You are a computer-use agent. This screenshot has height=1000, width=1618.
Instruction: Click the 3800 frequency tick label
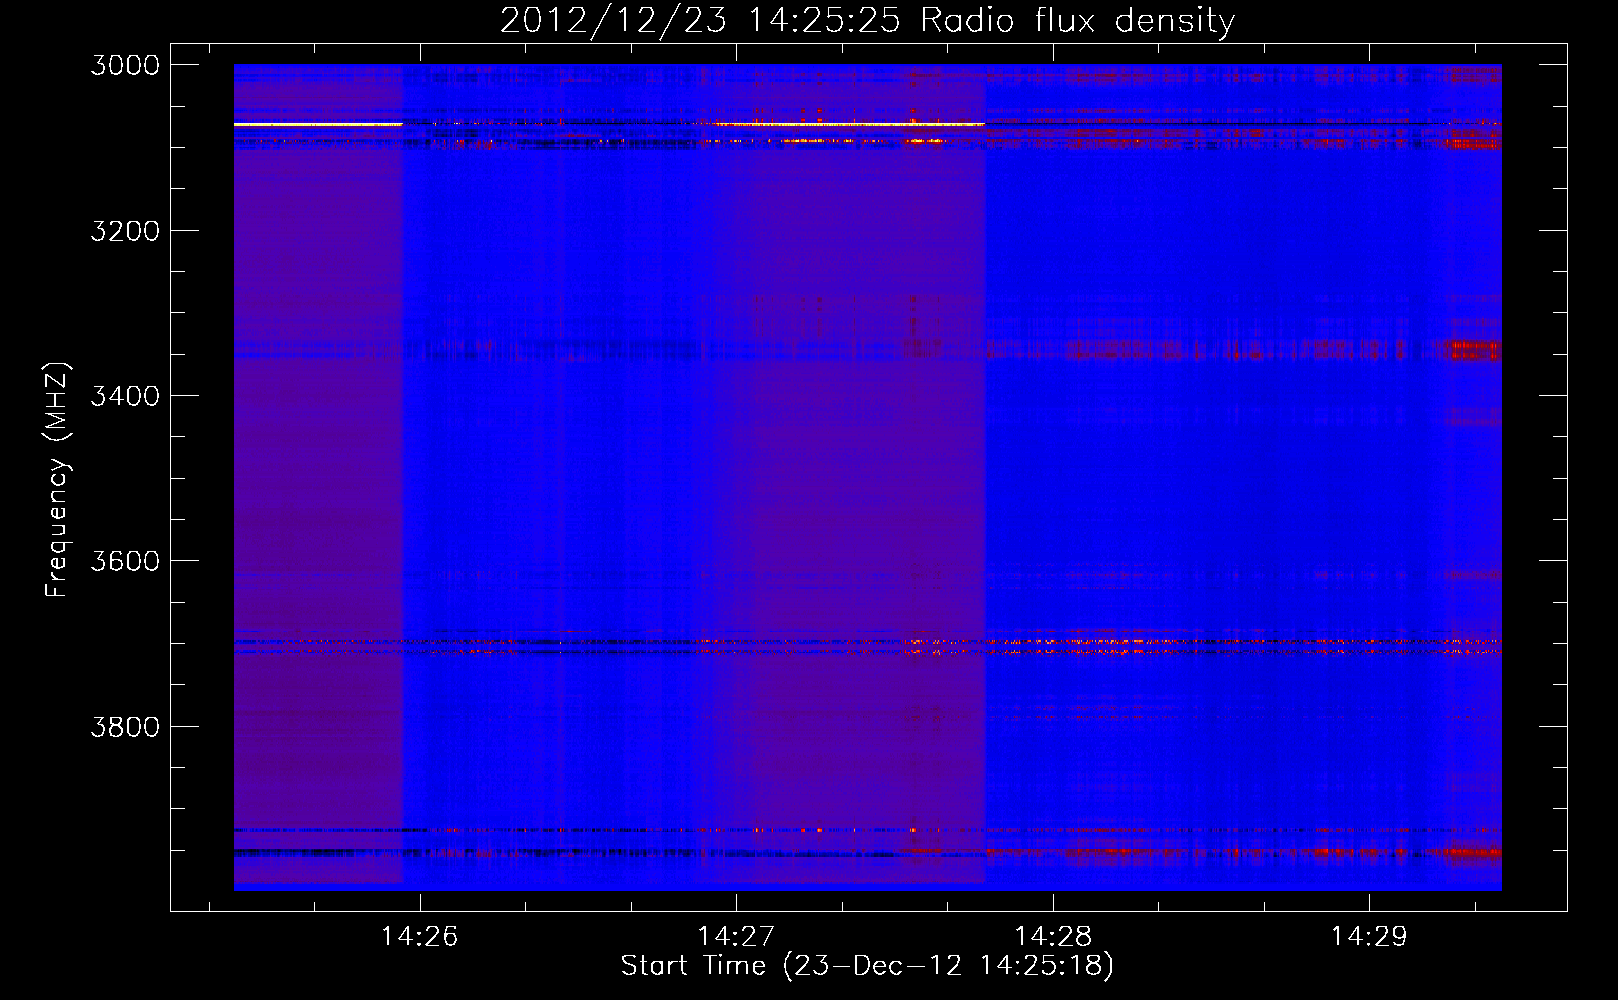pos(125,727)
